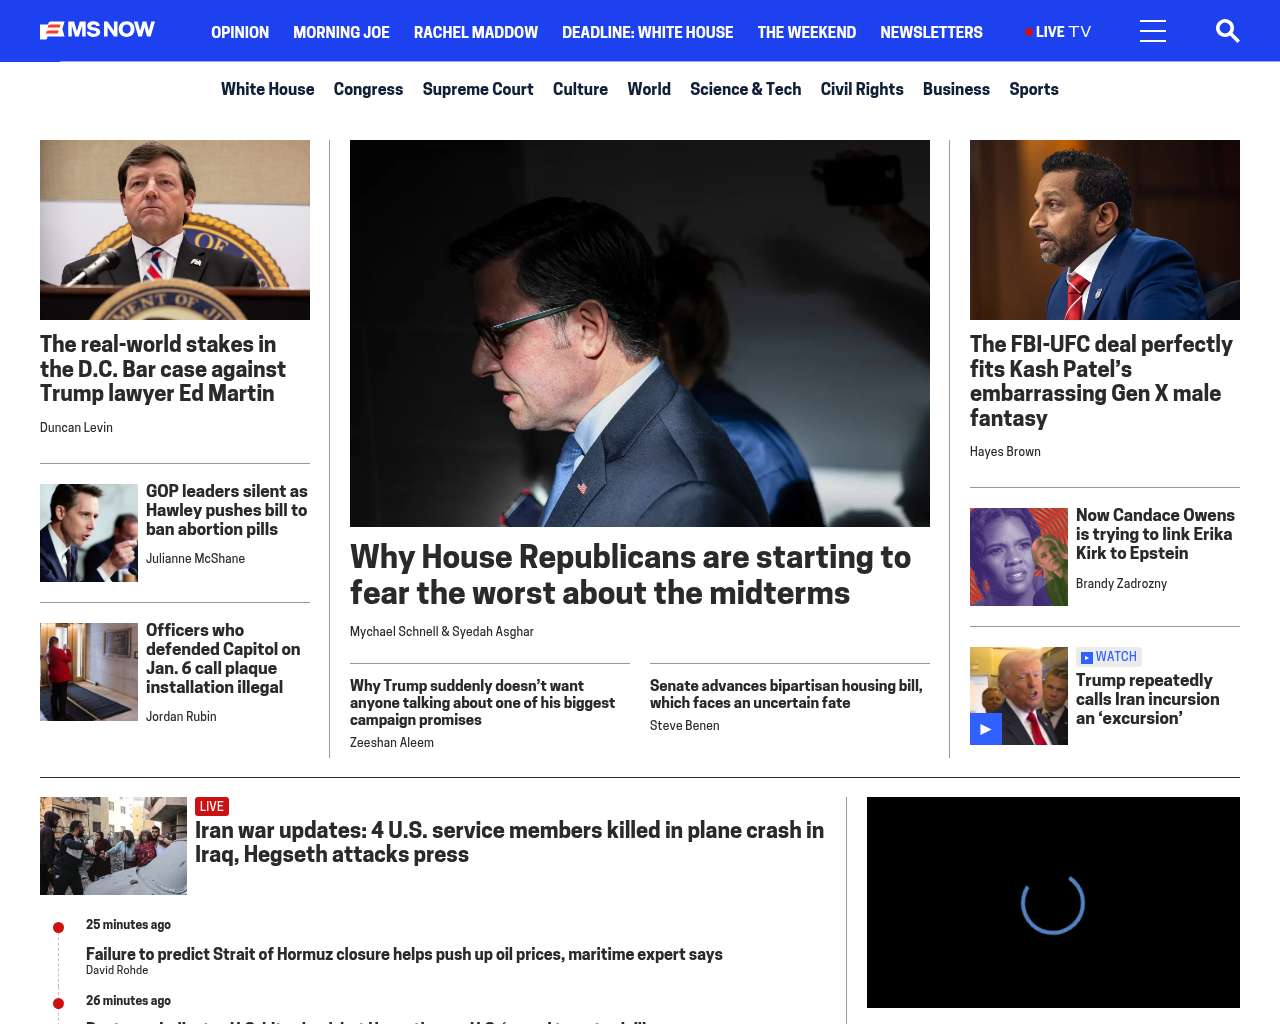The image size is (1280, 1024).
Task: View author Zeeshan Aleem
Action: (392, 742)
